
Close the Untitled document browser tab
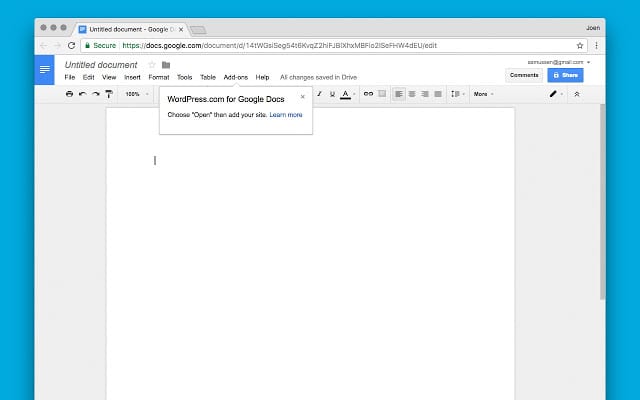pos(181,29)
